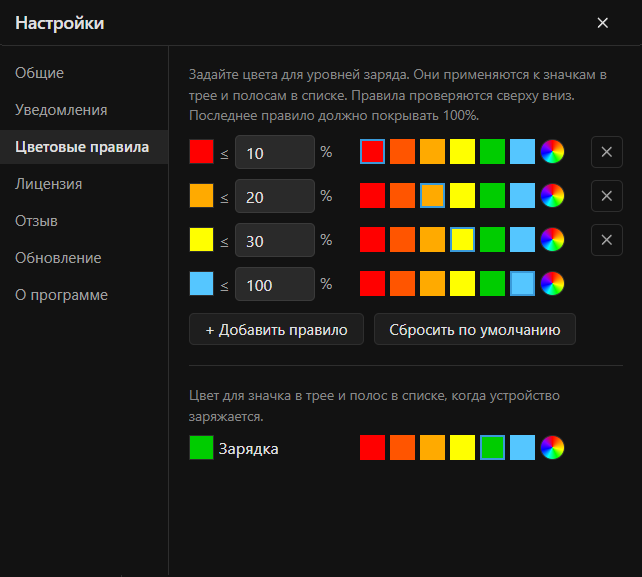Open custom color wheel for 10% rule
The image size is (642, 577).
[552, 152]
